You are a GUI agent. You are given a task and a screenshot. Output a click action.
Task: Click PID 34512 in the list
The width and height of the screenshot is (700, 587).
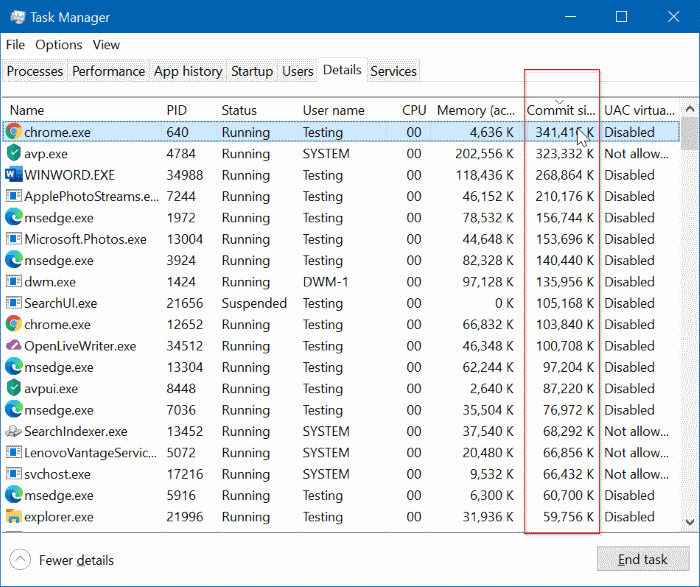coord(184,346)
